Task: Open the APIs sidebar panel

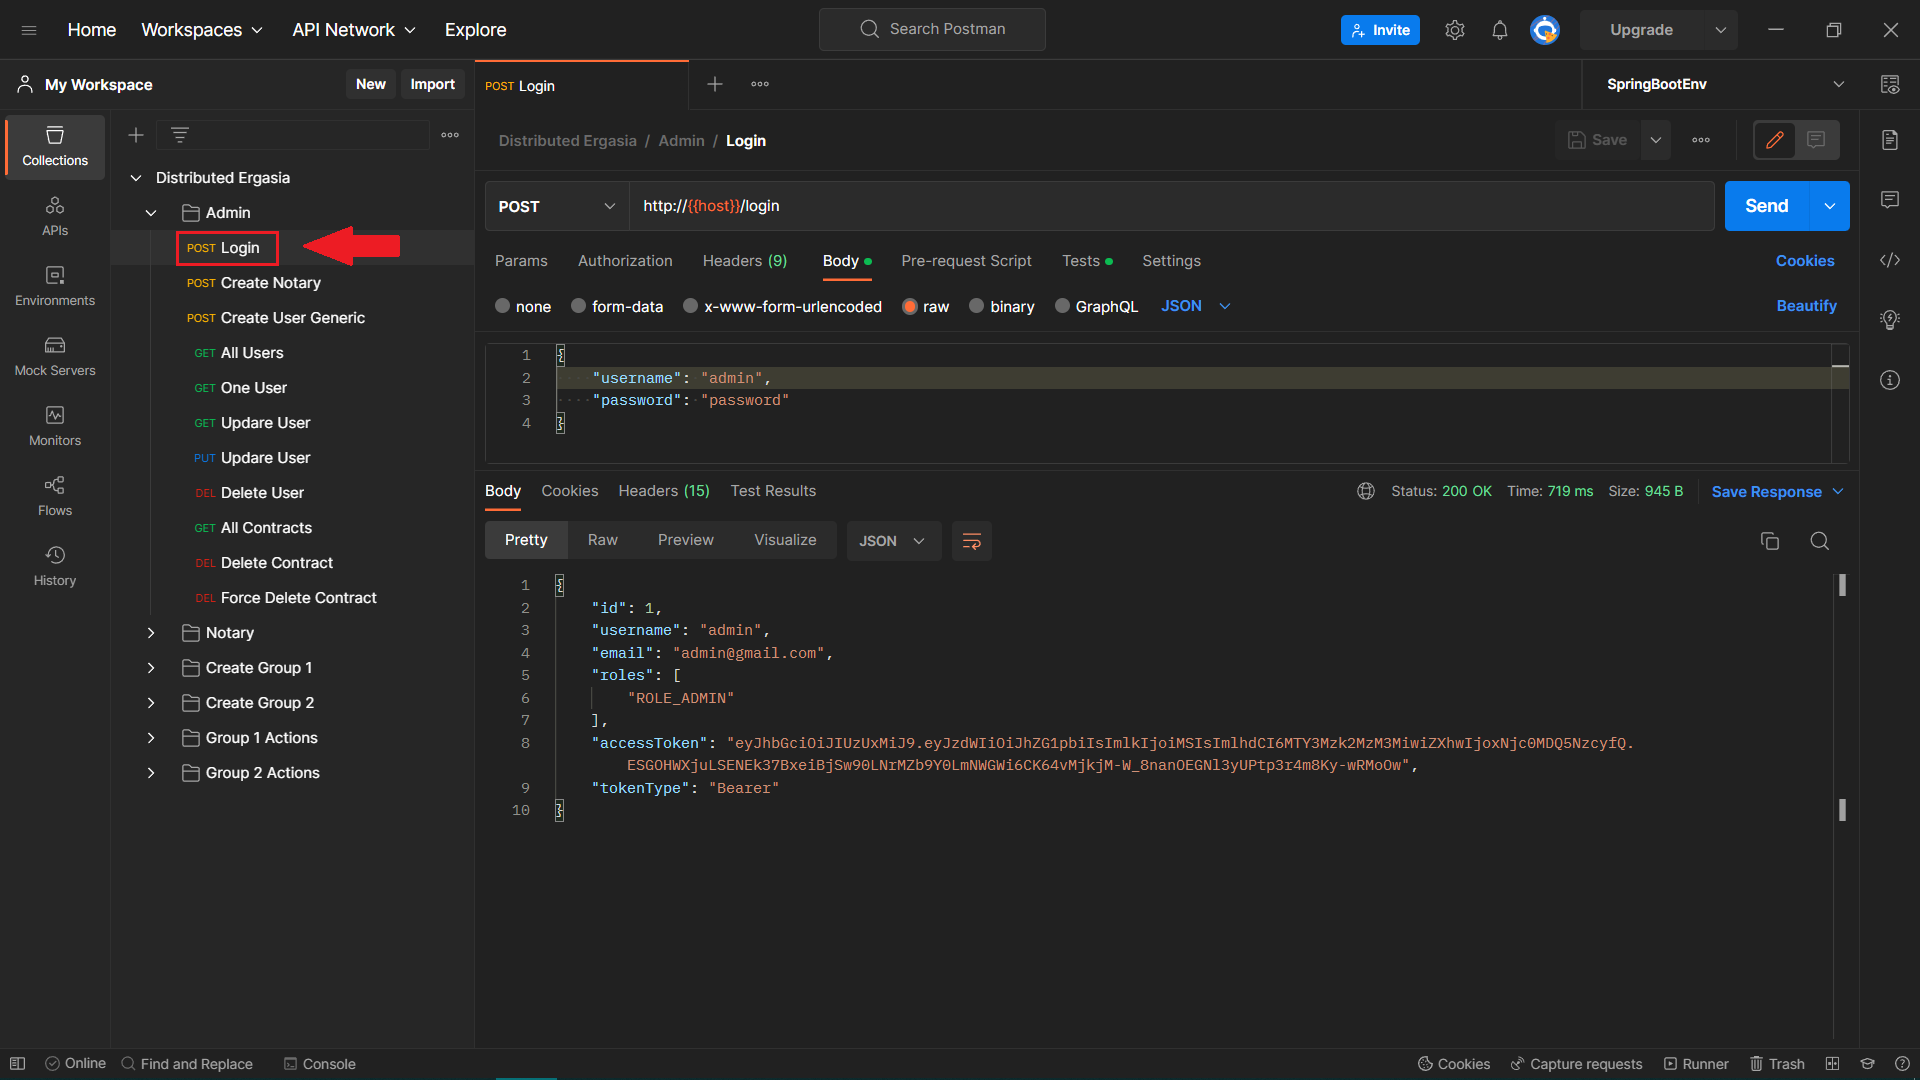Action: tap(55, 217)
